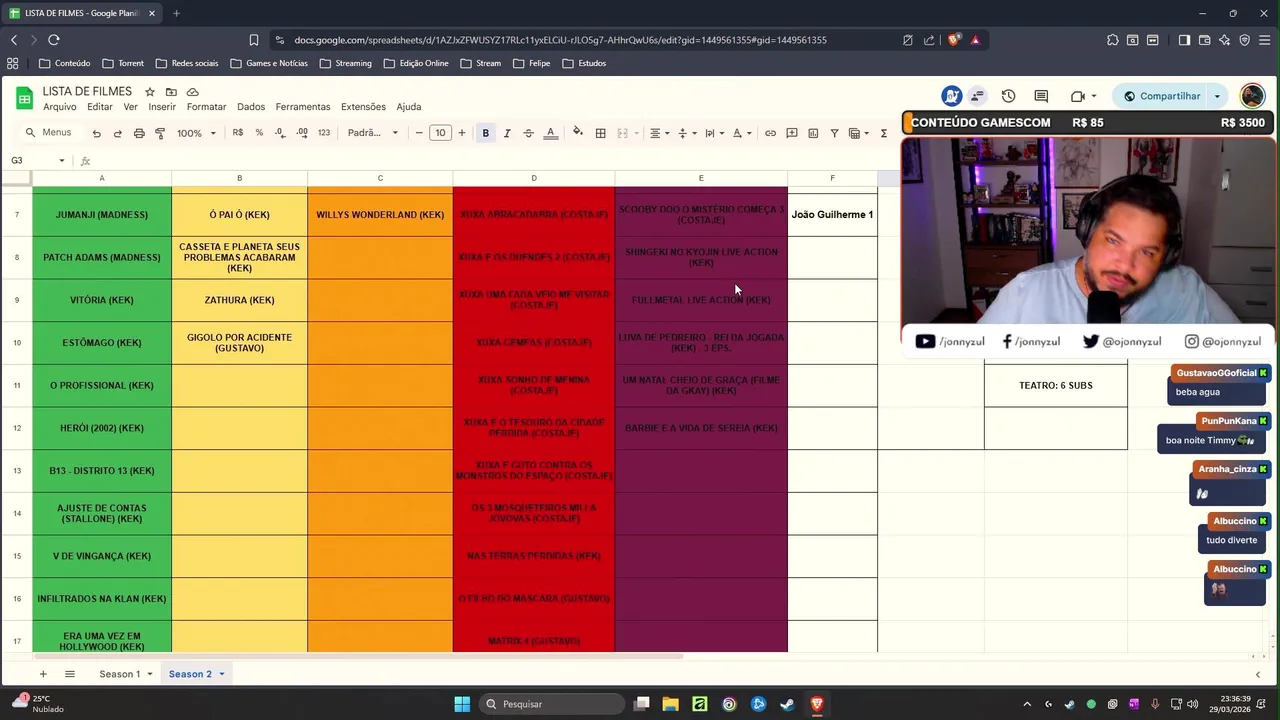Print the spreadsheet with the printer icon
This screenshot has height=720, width=1280.
139,133
